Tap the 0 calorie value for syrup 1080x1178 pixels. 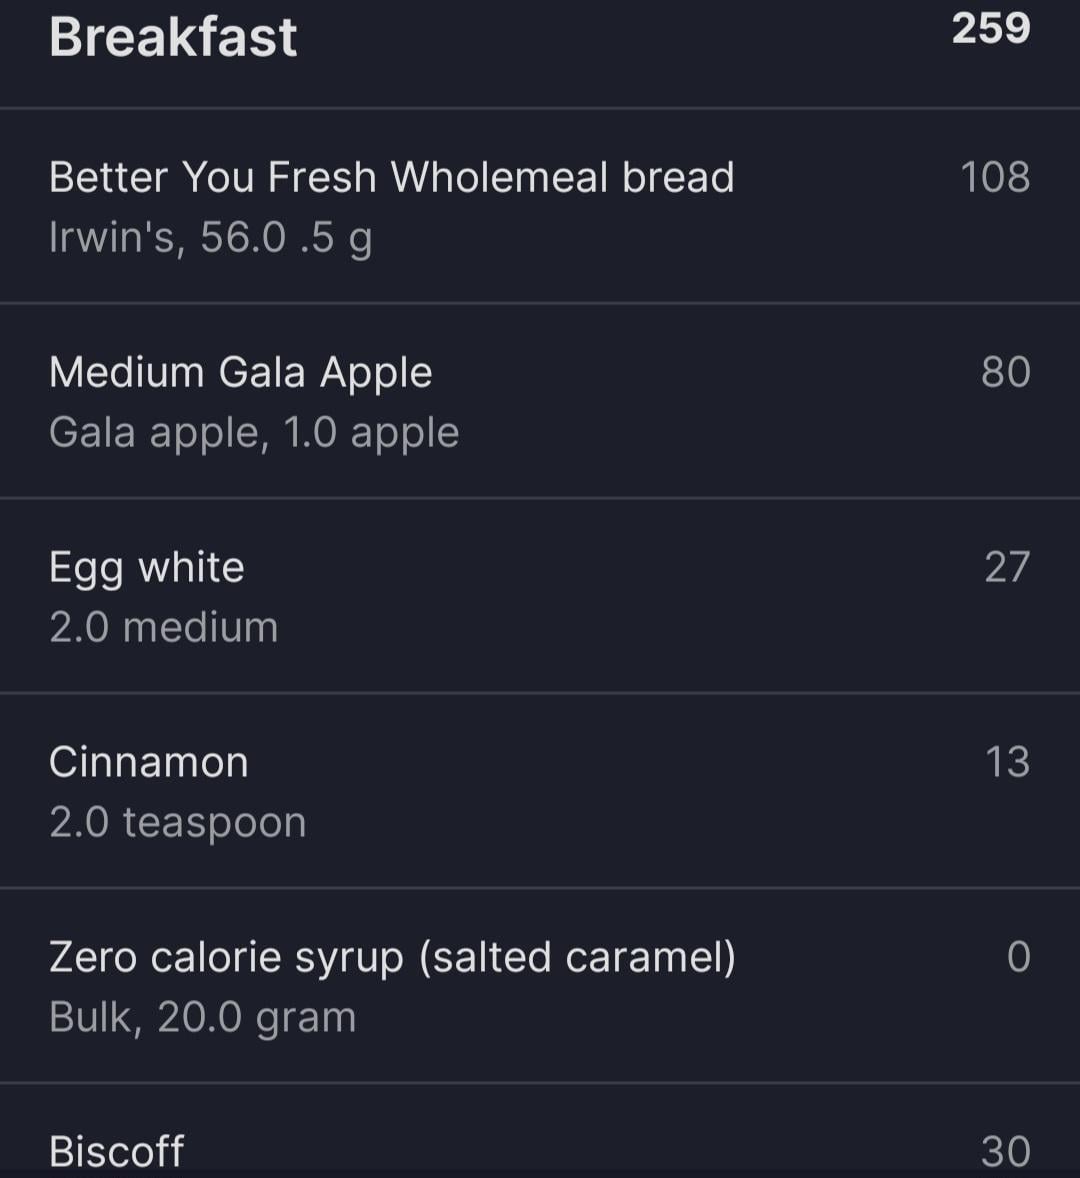click(x=1019, y=956)
